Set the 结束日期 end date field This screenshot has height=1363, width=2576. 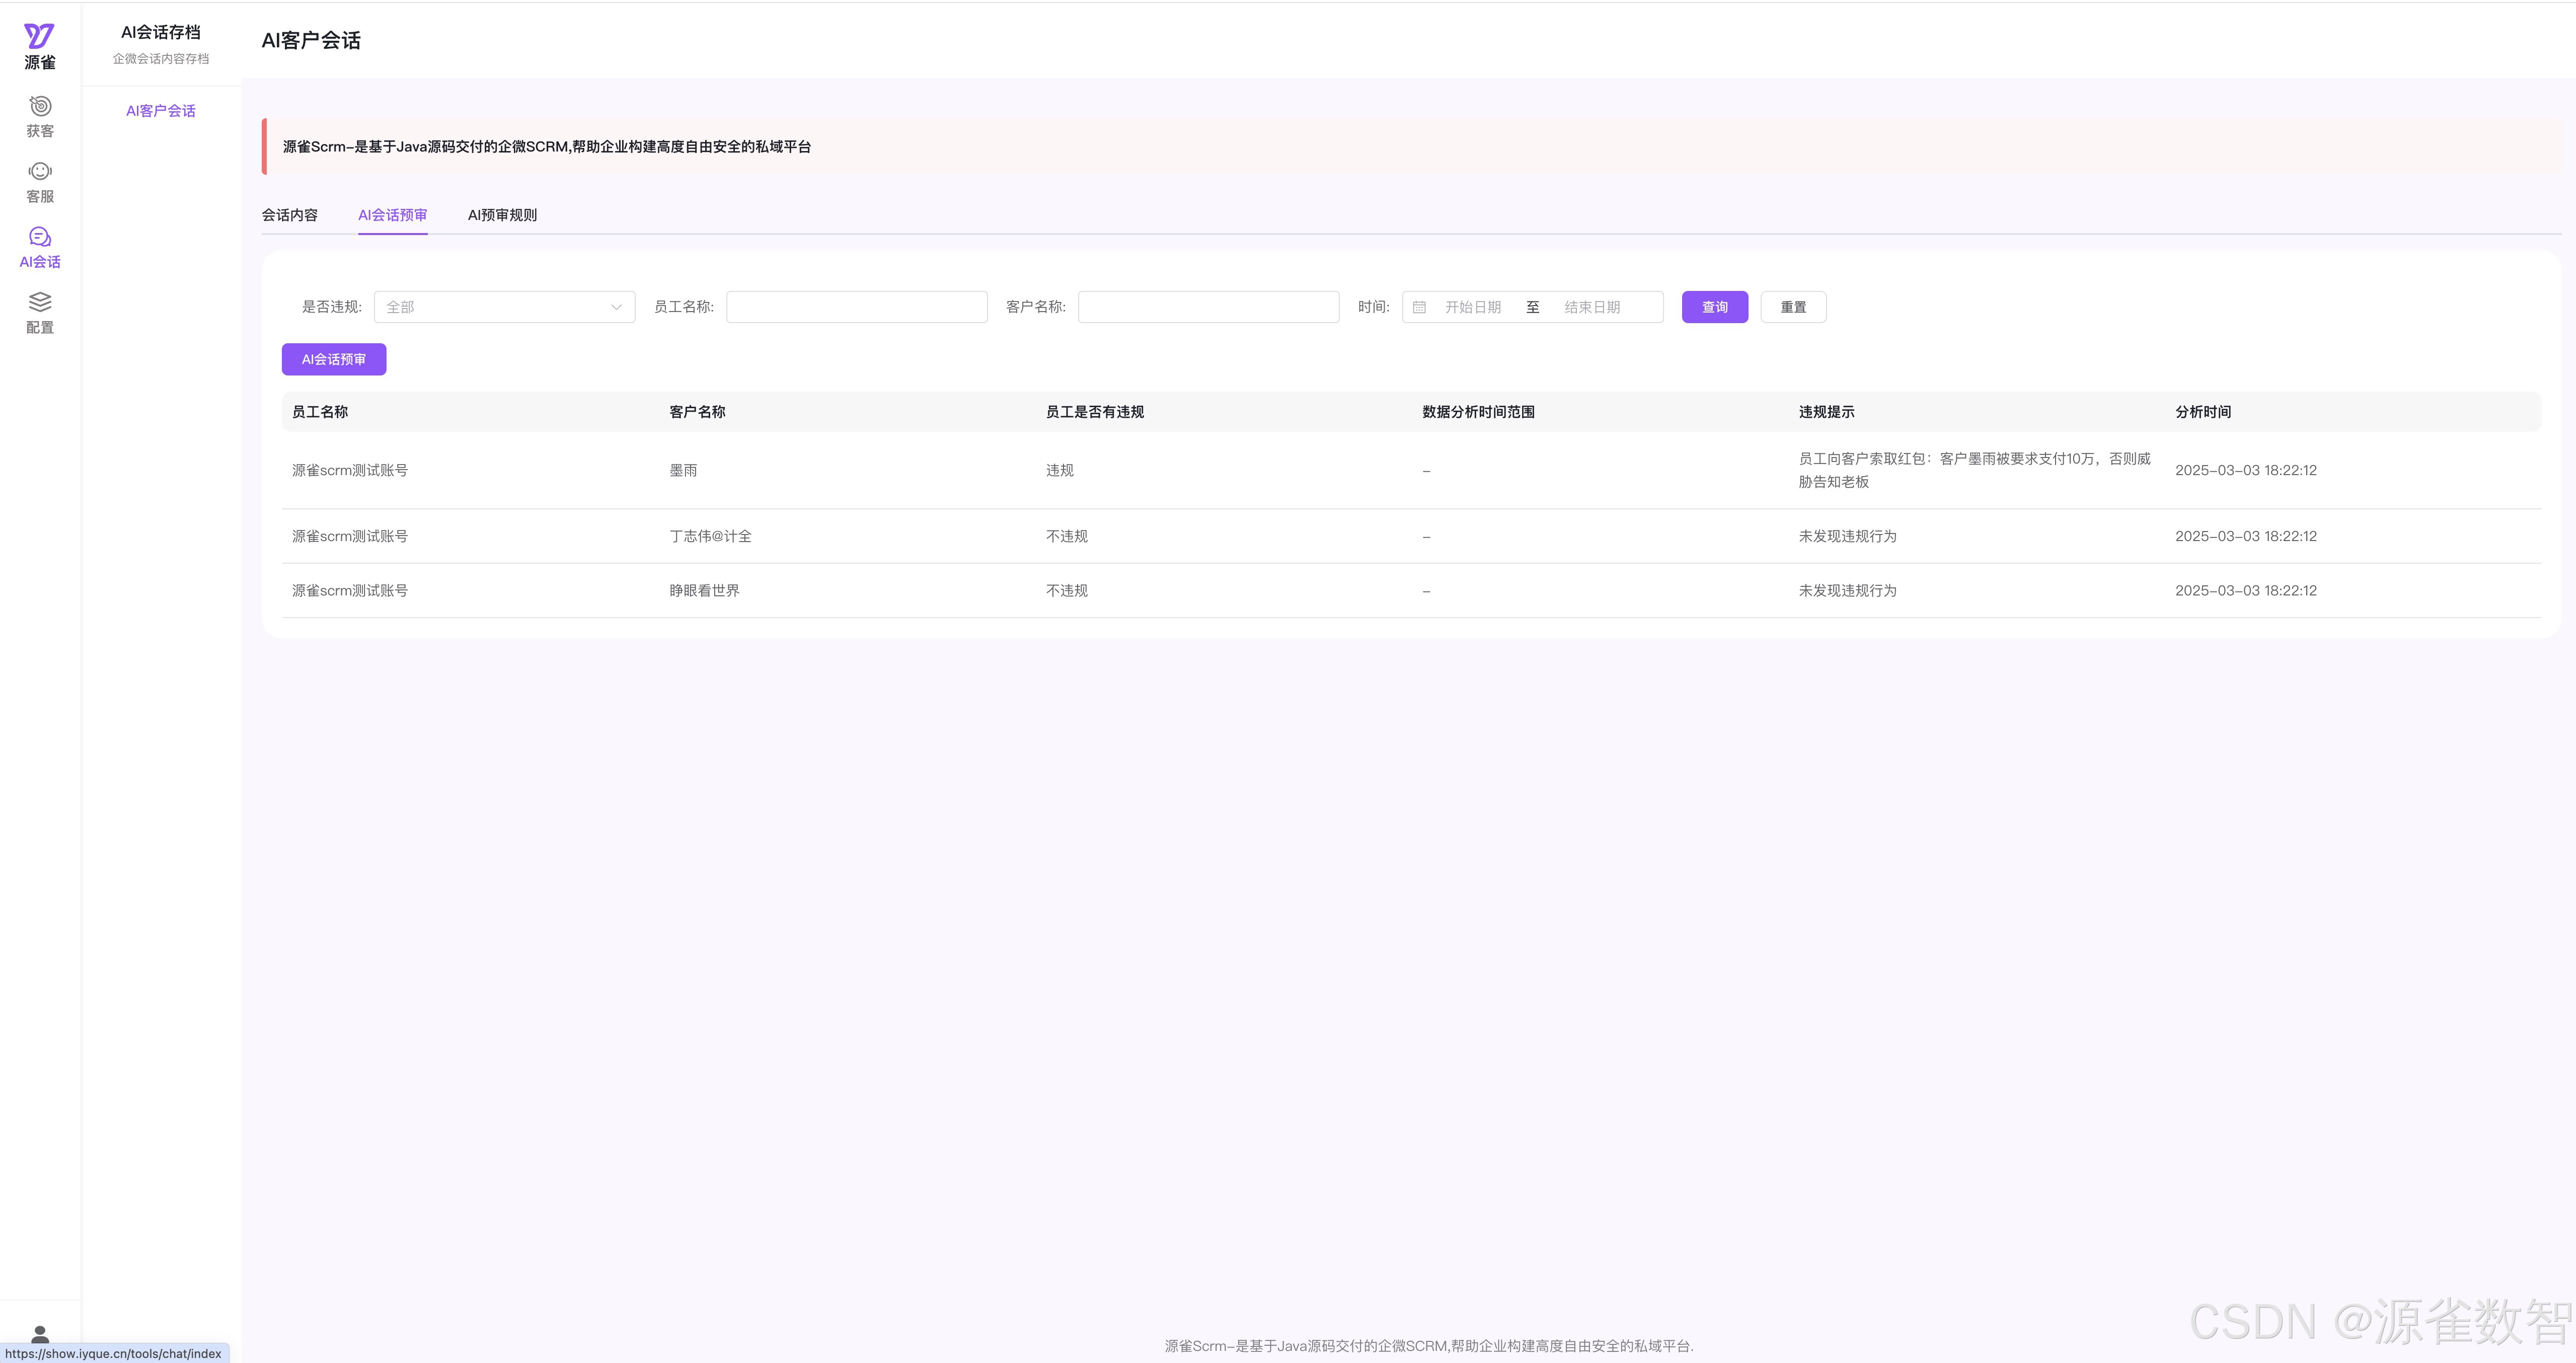click(1592, 307)
